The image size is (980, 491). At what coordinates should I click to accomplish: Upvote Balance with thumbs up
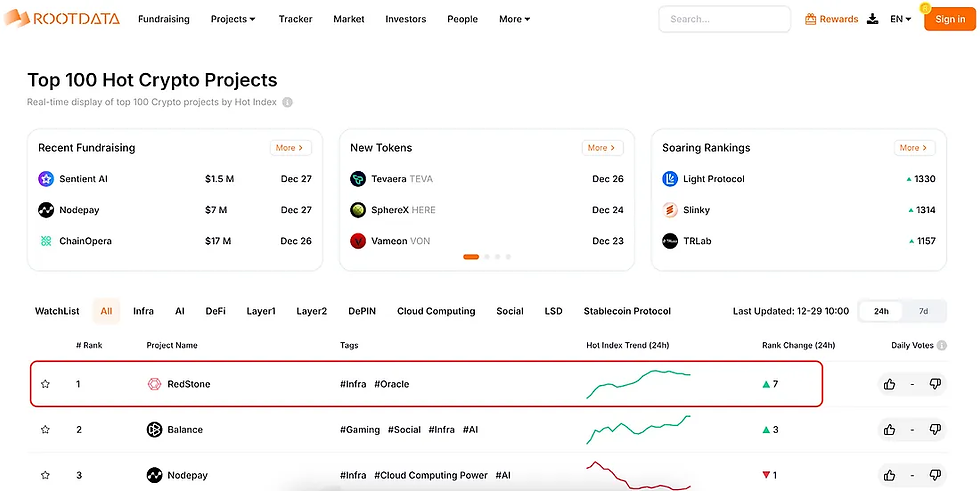click(889, 430)
